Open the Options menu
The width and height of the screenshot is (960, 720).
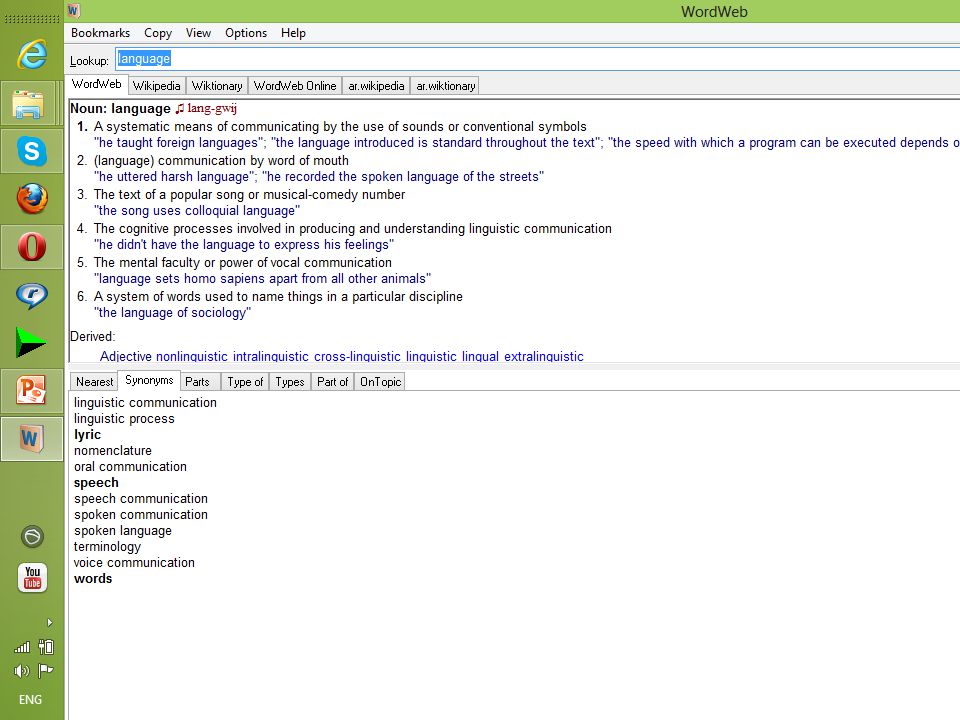(246, 33)
